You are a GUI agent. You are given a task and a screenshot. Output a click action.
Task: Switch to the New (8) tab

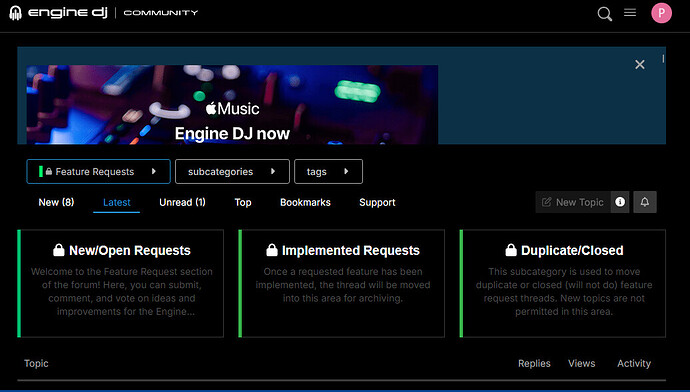56,202
